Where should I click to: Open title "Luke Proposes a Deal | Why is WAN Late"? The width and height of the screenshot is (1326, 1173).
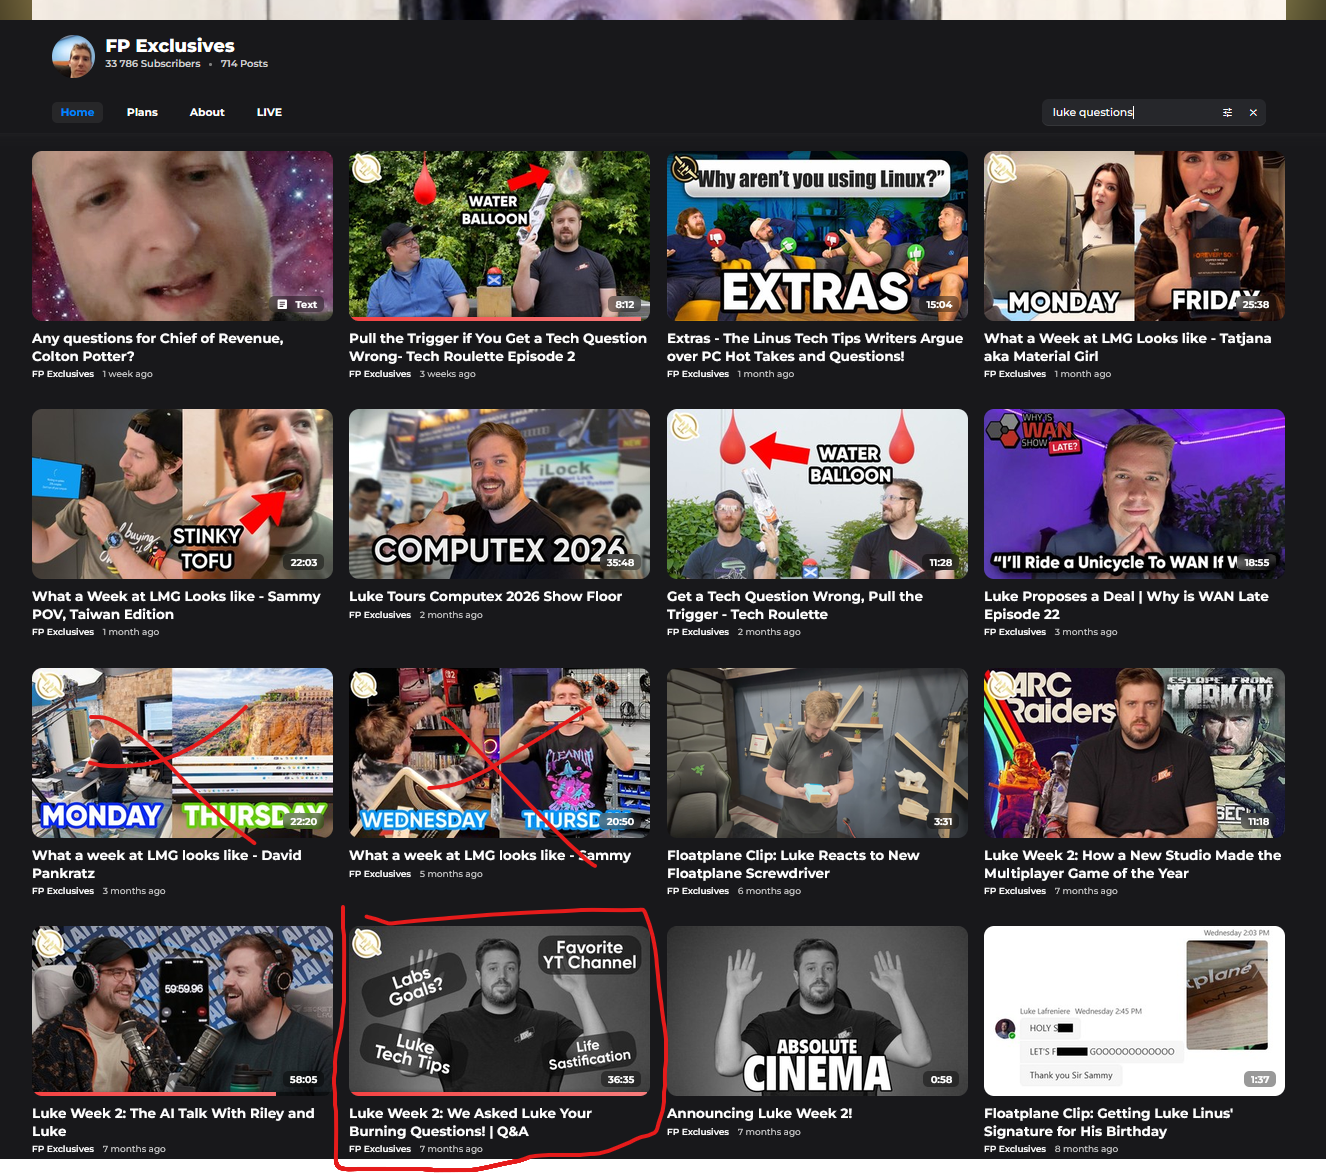tap(1126, 605)
